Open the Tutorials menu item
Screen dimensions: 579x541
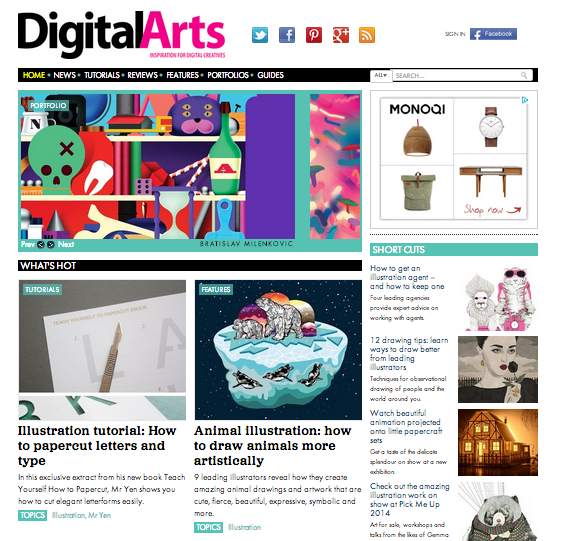(x=102, y=75)
